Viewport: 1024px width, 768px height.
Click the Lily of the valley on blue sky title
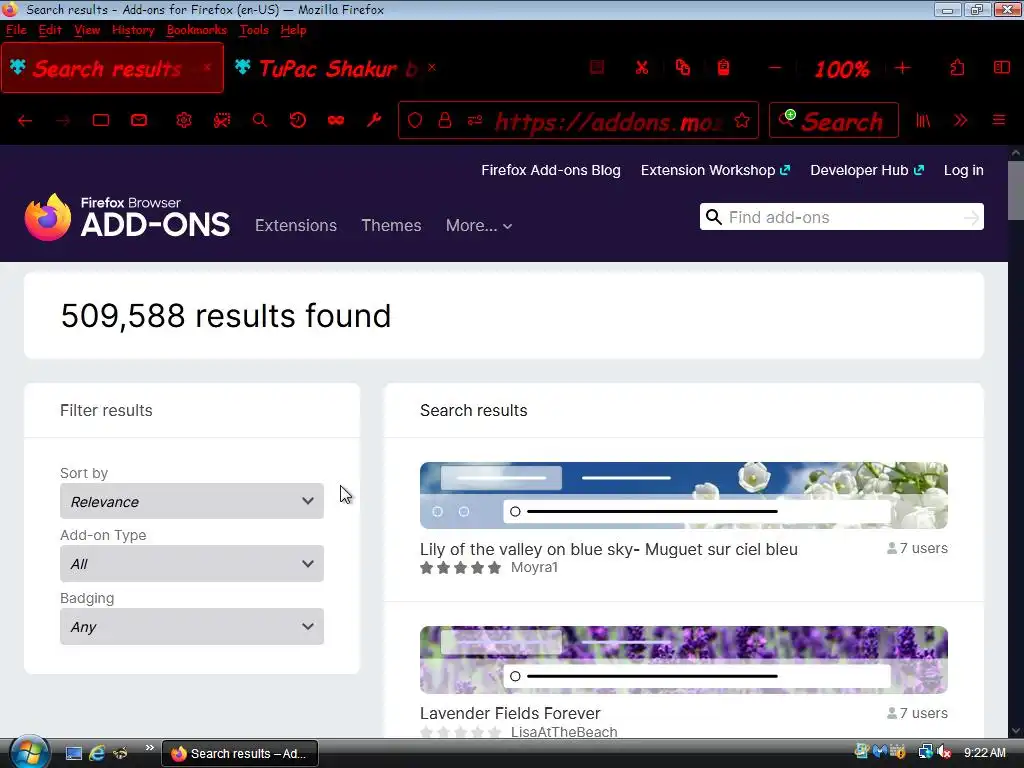(609, 549)
